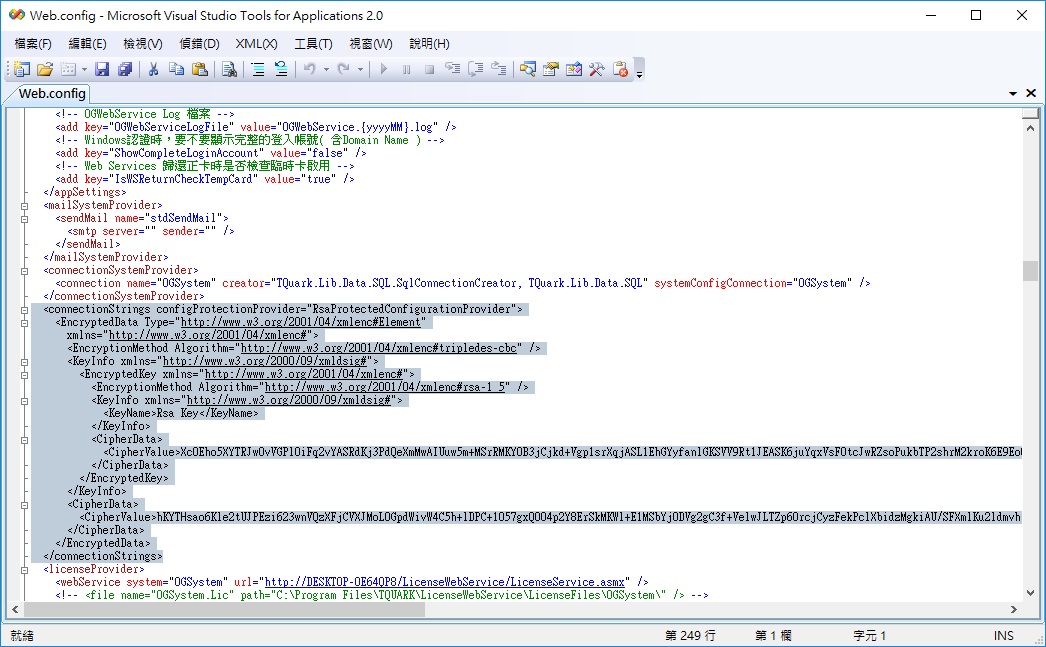Click the xmlenc#tripledes-cbc URL link
Viewport: 1046px width, 647px height.
(379, 348)
